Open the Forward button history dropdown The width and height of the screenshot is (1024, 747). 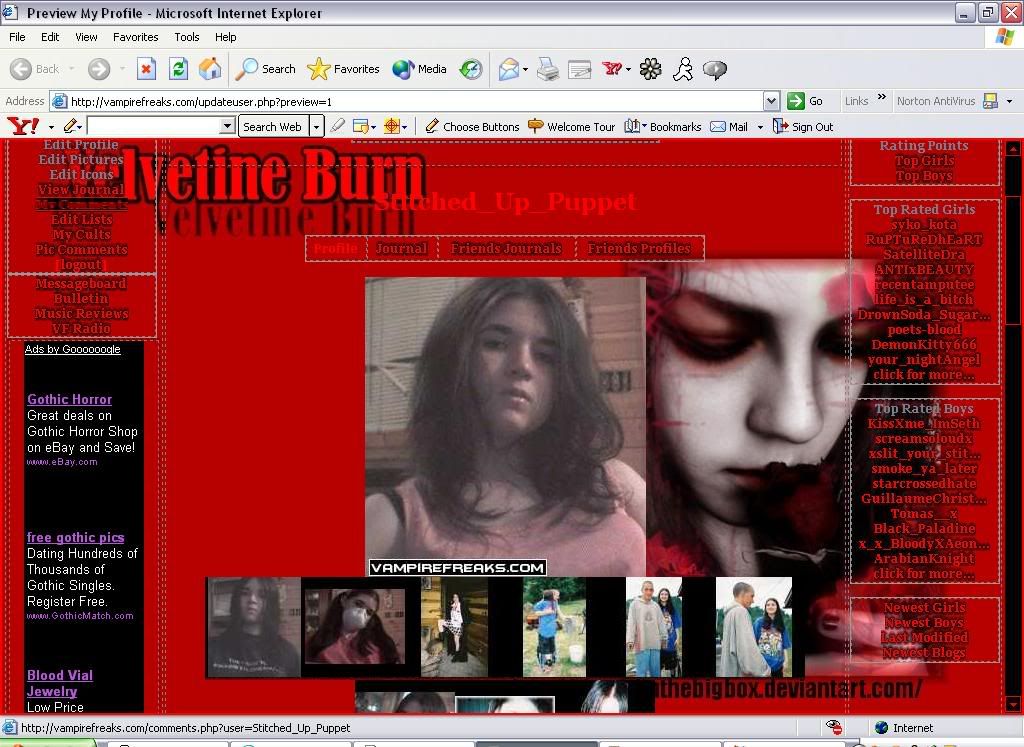pyautogui.click(x=122, y=69)
